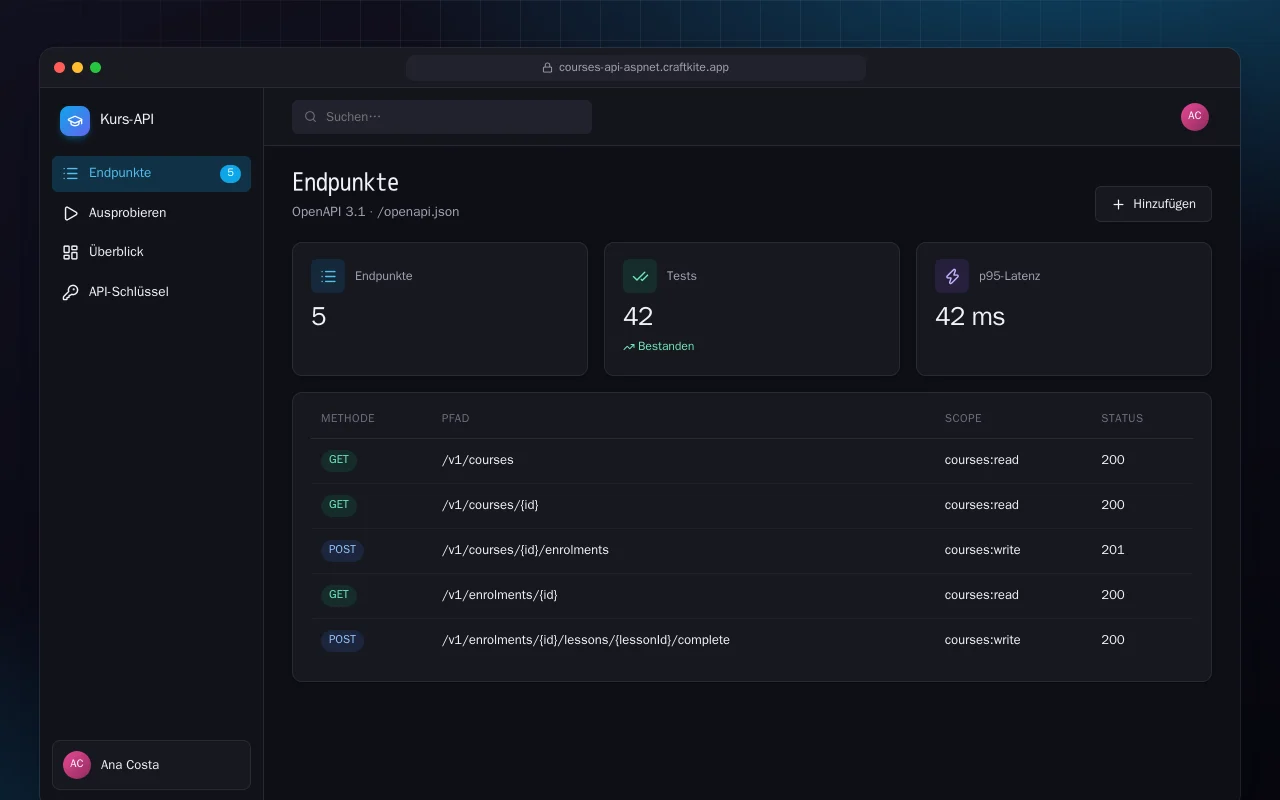The image size is (1280, 800).
Task: Click the lightning icon on p95-Latenz card
Action: 952,276
